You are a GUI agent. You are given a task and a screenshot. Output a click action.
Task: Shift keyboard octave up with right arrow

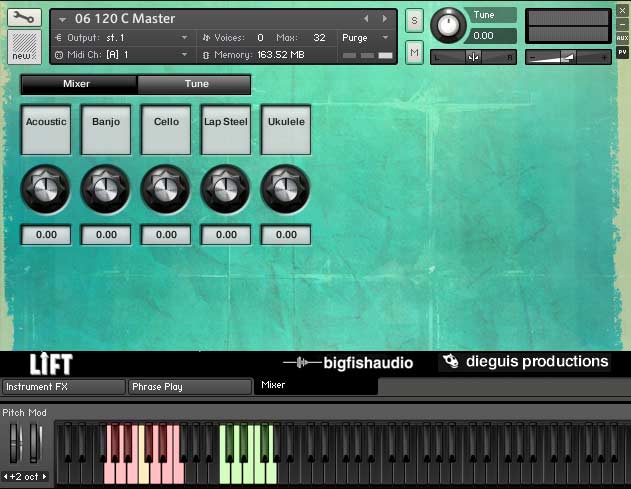tap(44, 477)
